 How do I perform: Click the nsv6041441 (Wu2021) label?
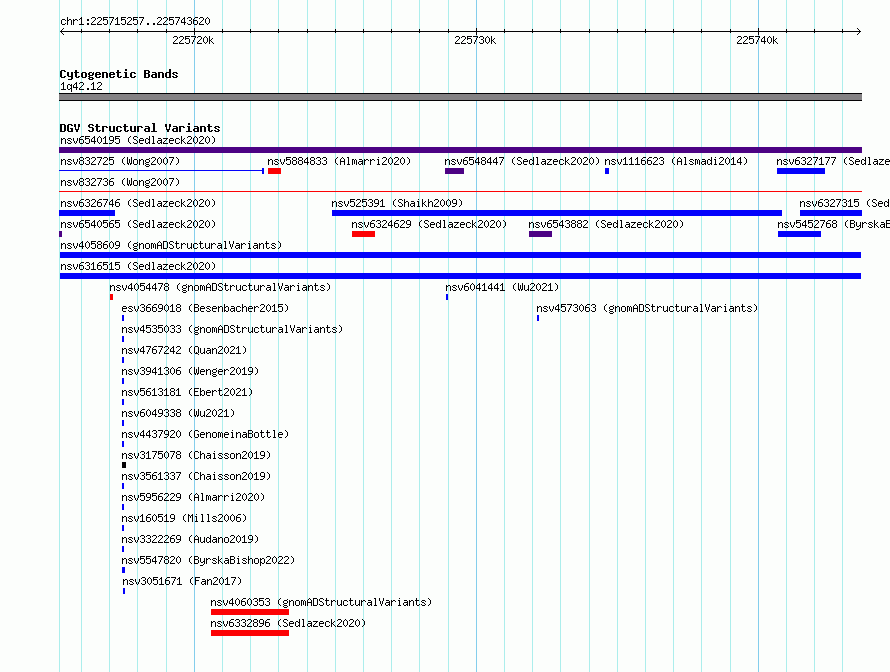[x=502, y=287]
